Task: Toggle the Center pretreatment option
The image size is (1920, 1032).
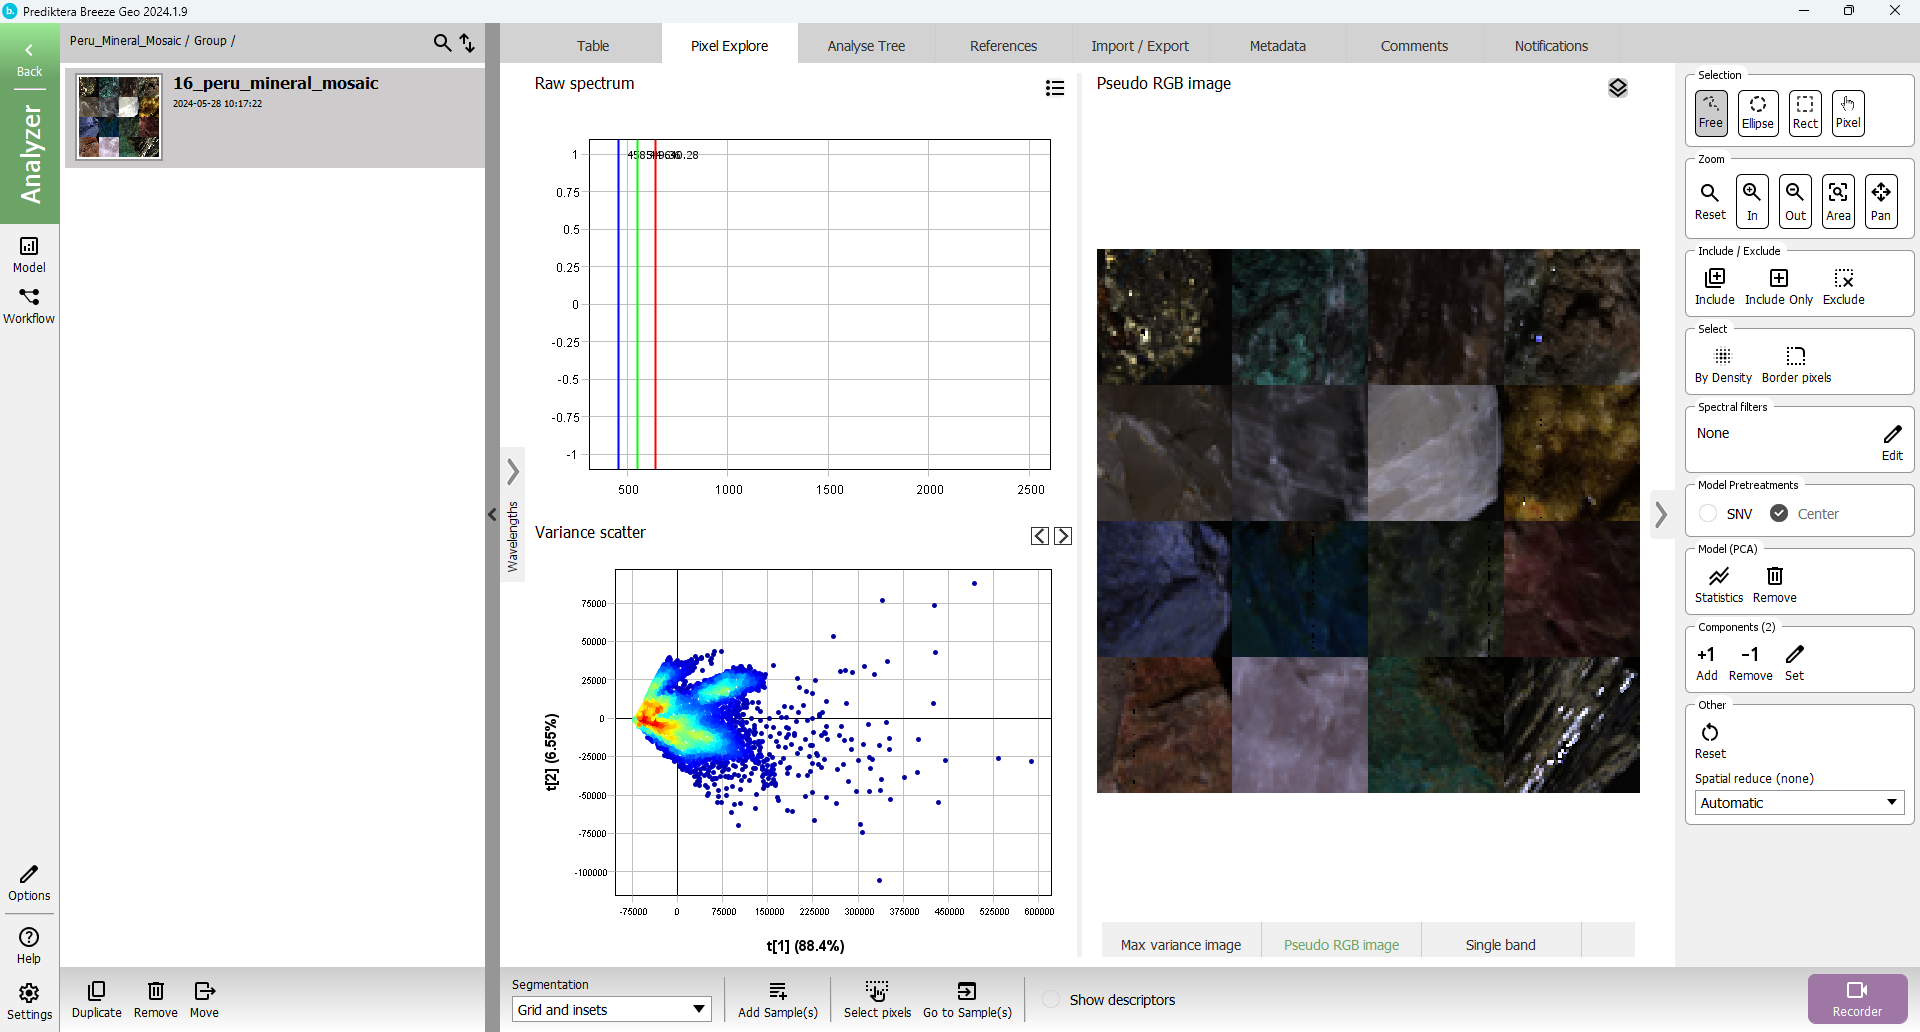Action: point(1779,514)
